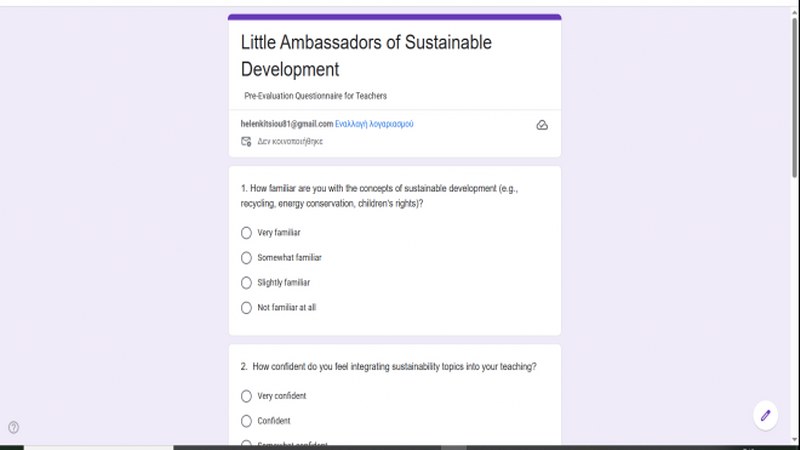Screen dimensions: 800x450
Task: Click the form title 'Little Ambassadors of Sustainable Development'
Action: coord(366,56)
